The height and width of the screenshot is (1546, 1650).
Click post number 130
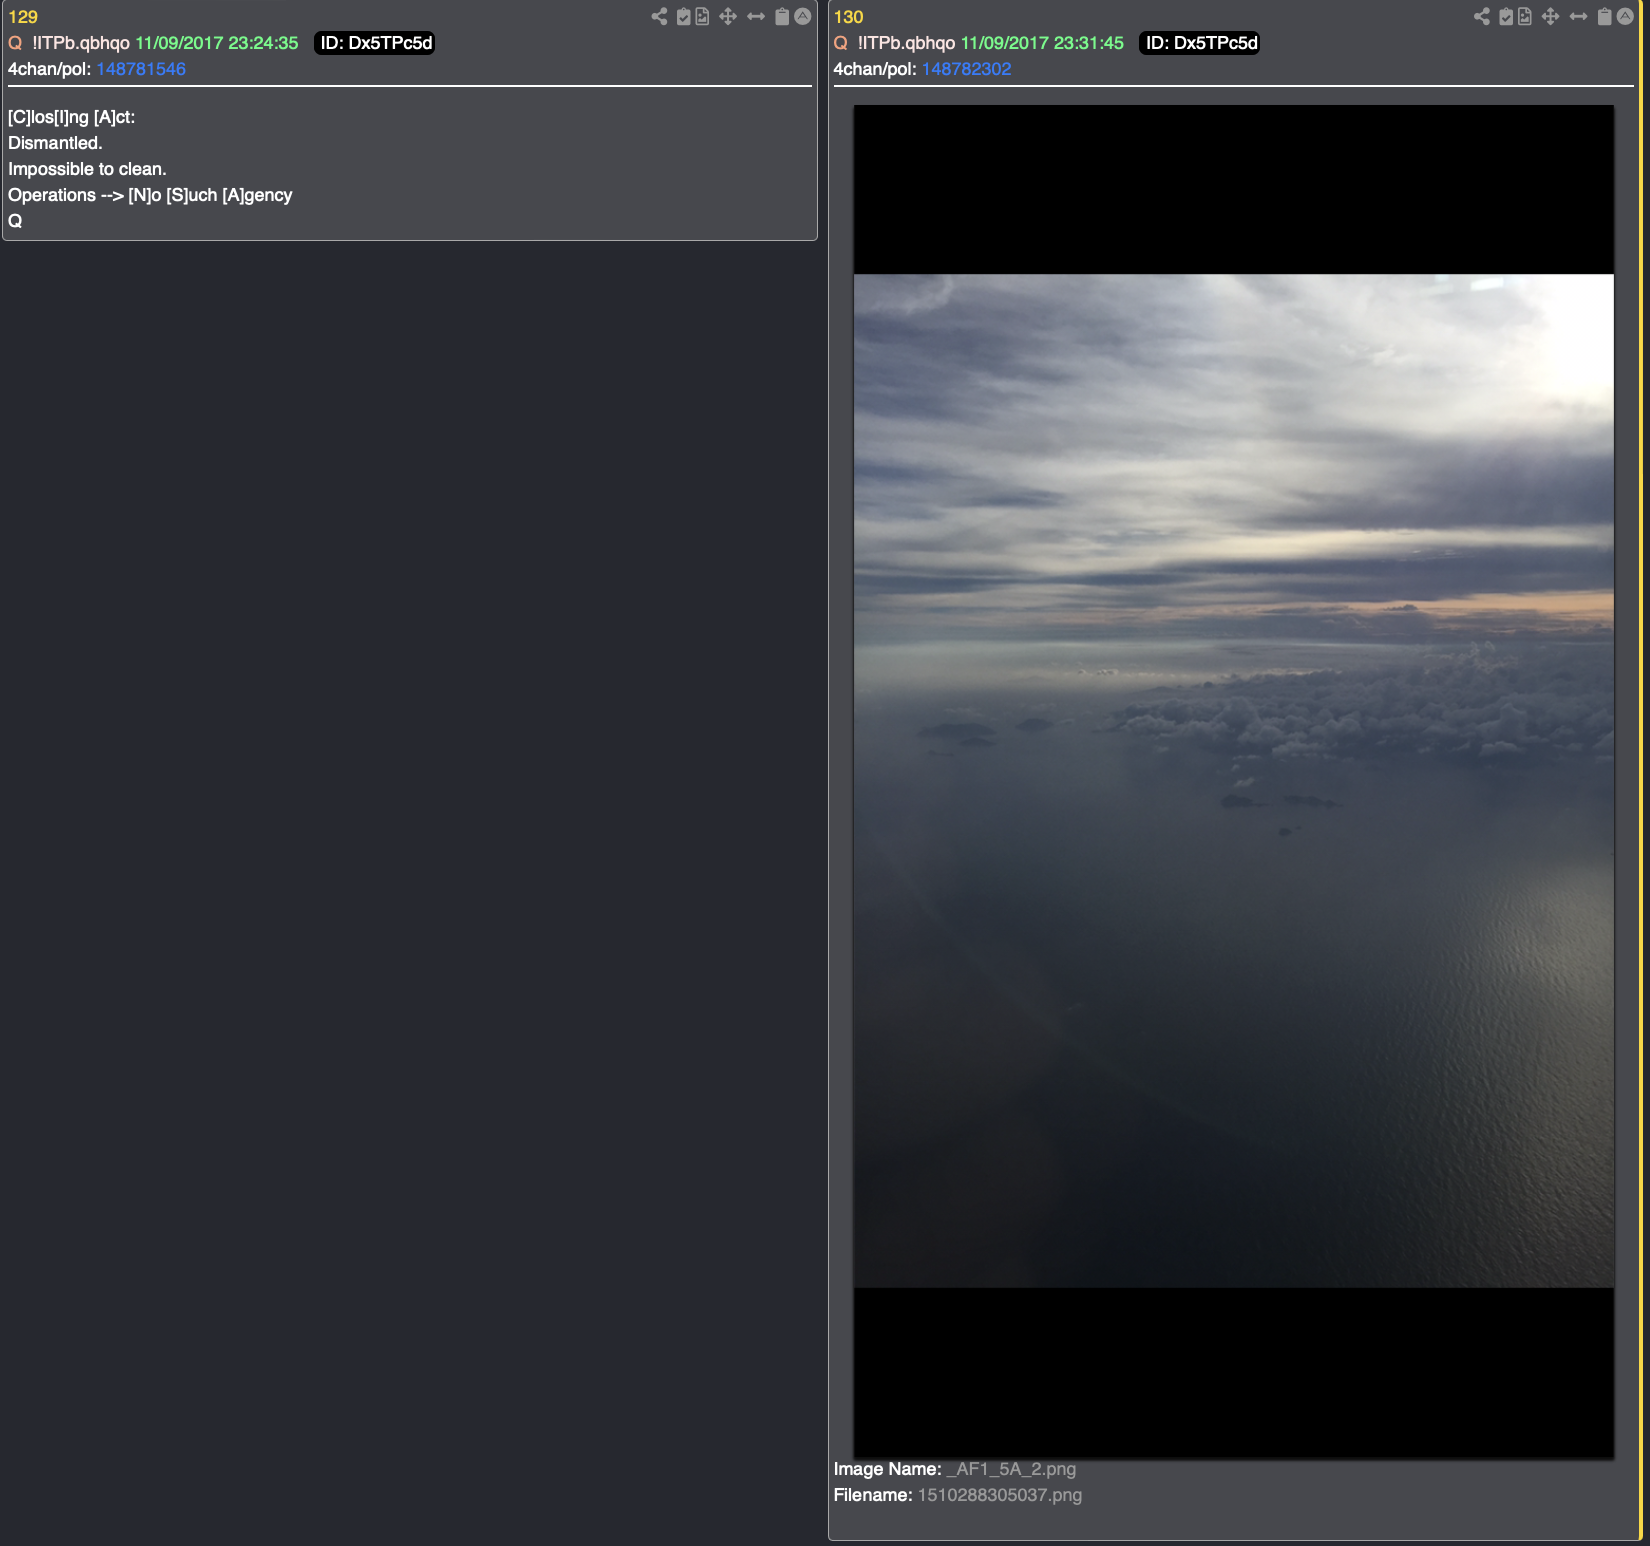(848, 17)
